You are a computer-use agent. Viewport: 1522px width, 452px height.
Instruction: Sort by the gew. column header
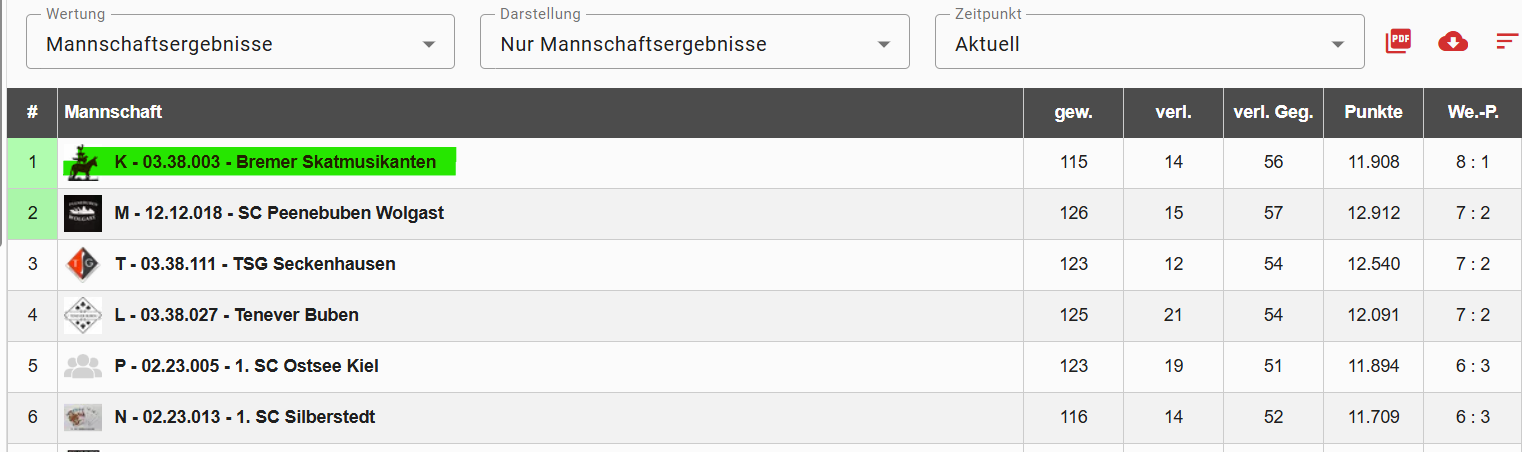[1073, 113]
